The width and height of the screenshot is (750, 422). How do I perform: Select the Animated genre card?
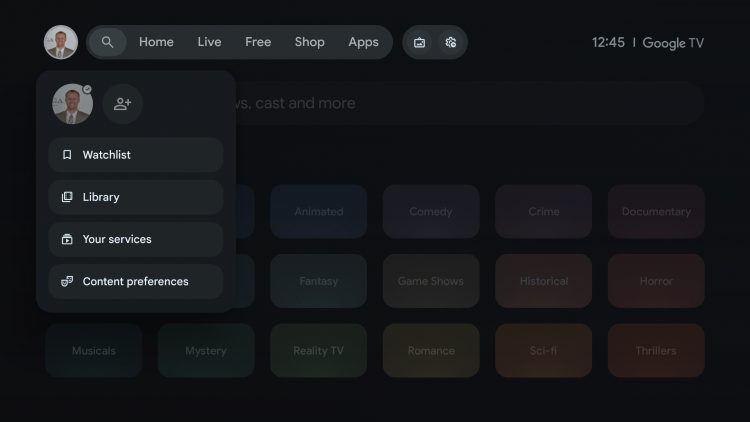coord(319,211)
